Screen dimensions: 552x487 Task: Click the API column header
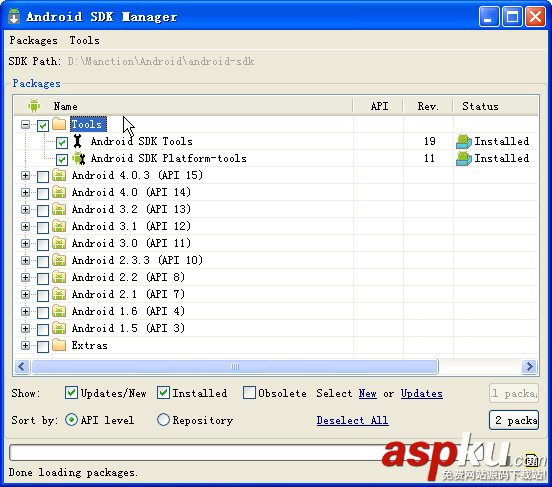379,106
